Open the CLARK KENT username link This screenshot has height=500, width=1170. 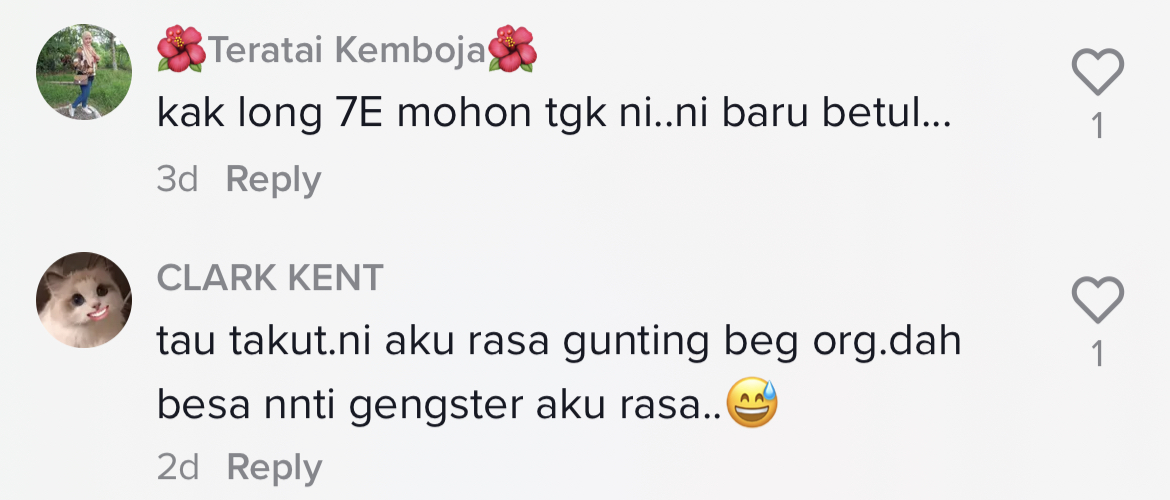[270, 278]
